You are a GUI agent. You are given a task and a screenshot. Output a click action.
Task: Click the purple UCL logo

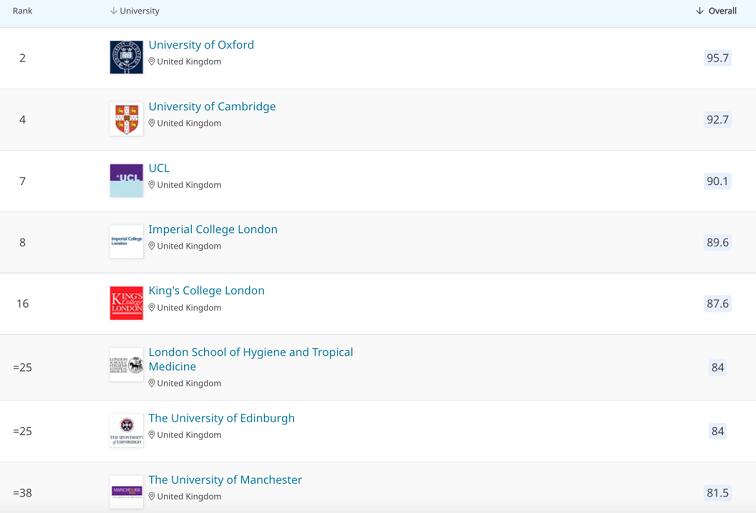[x=126, y=180]
